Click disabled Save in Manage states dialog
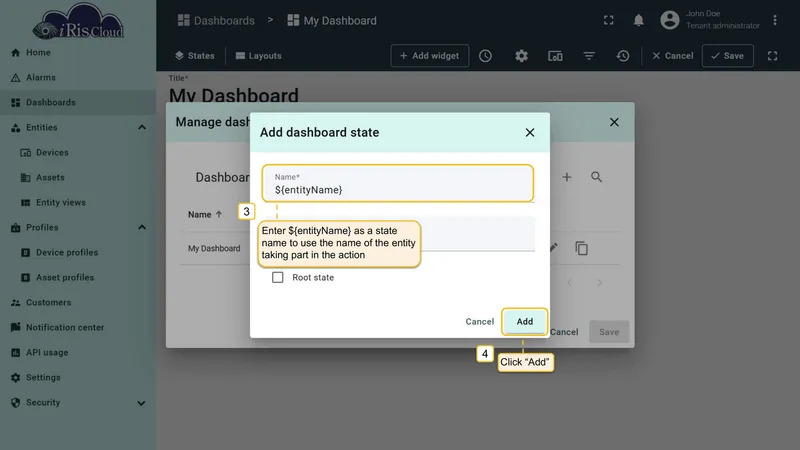This screenshot has width=800, height=450. [609, 332]
